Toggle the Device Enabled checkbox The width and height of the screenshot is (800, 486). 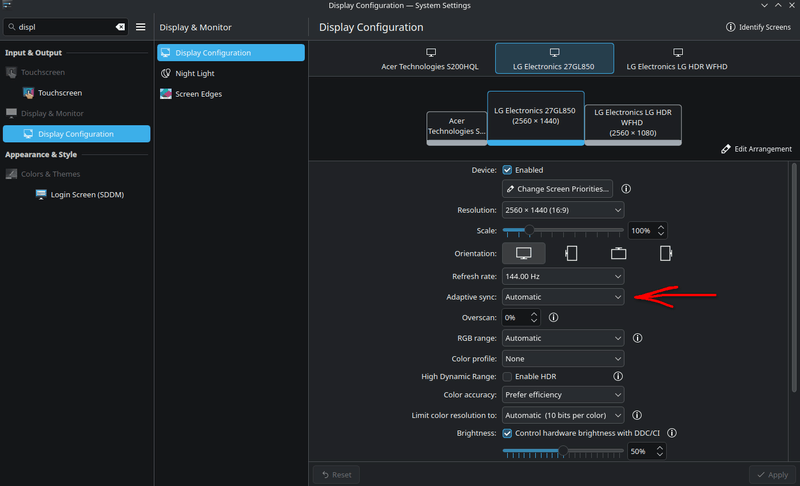(507, 170)
